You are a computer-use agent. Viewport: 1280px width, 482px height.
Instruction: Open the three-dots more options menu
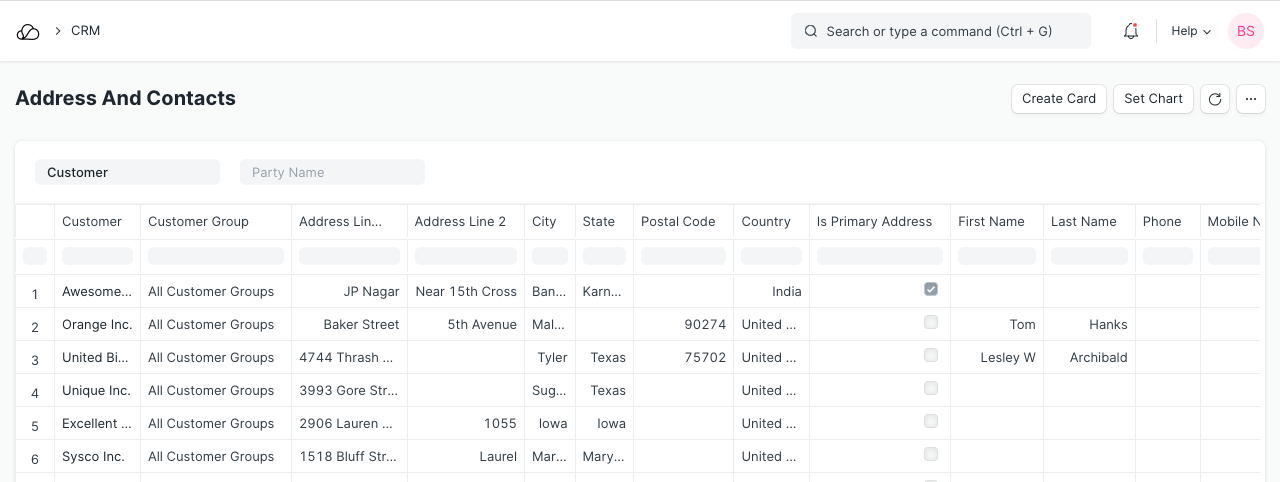(x=1251, y=99)
